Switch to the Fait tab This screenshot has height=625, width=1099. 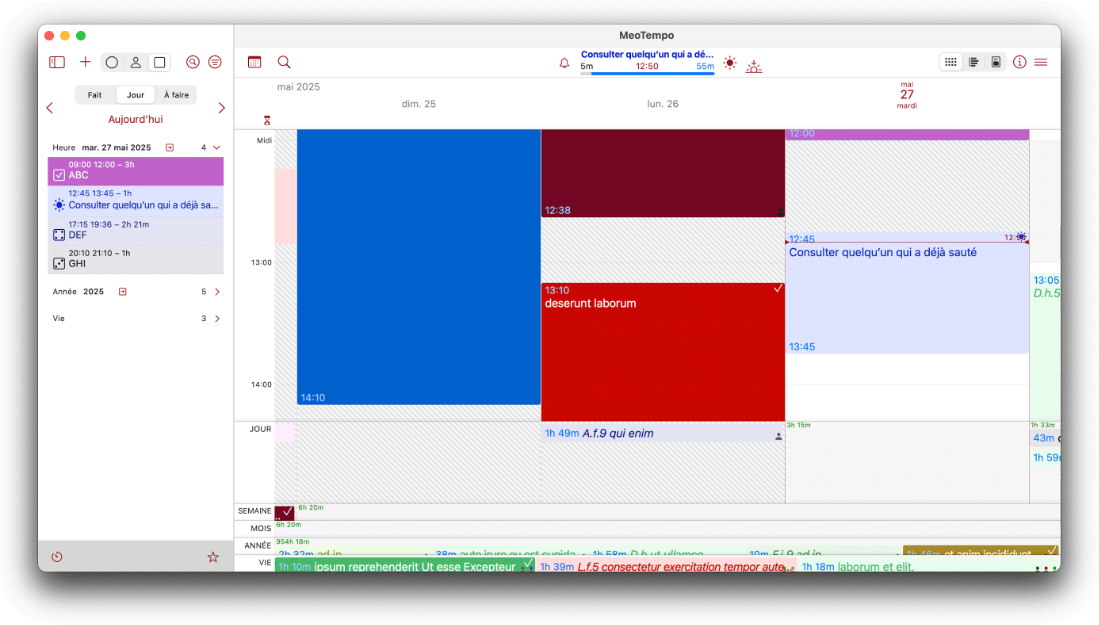coord(95,95)
